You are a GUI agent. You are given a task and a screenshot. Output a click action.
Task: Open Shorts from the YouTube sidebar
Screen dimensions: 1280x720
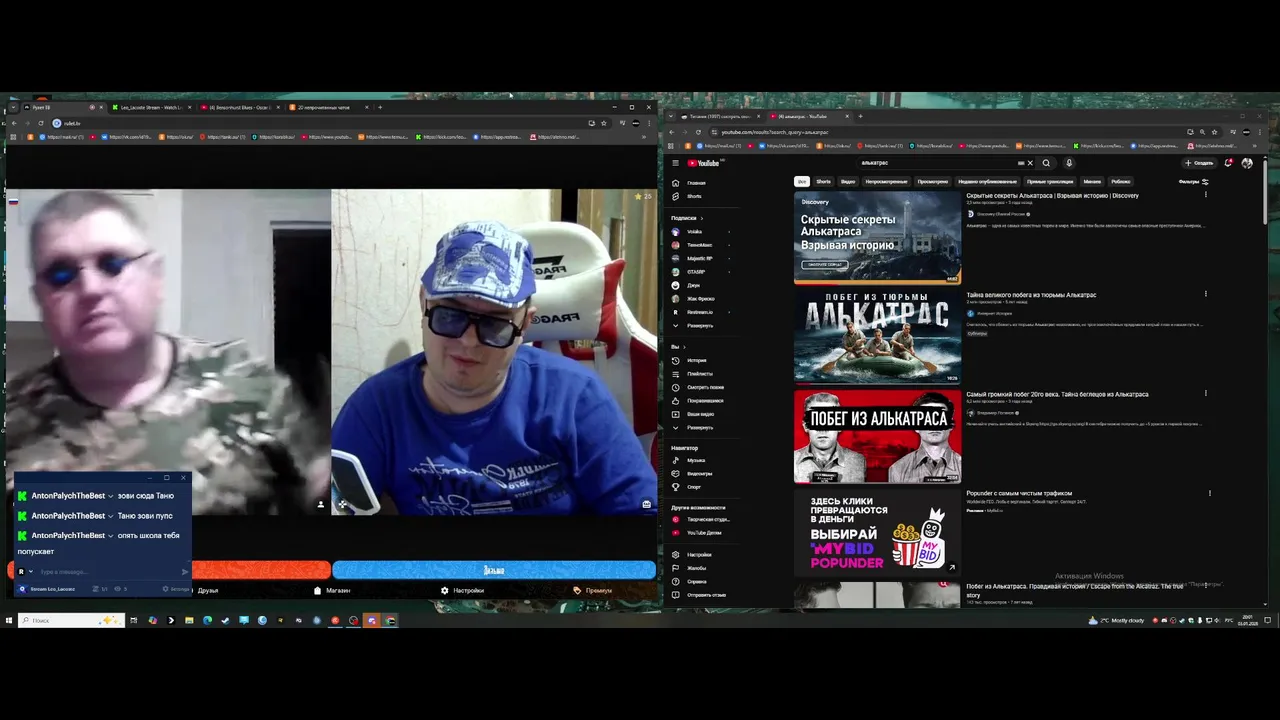click(694, 196)
